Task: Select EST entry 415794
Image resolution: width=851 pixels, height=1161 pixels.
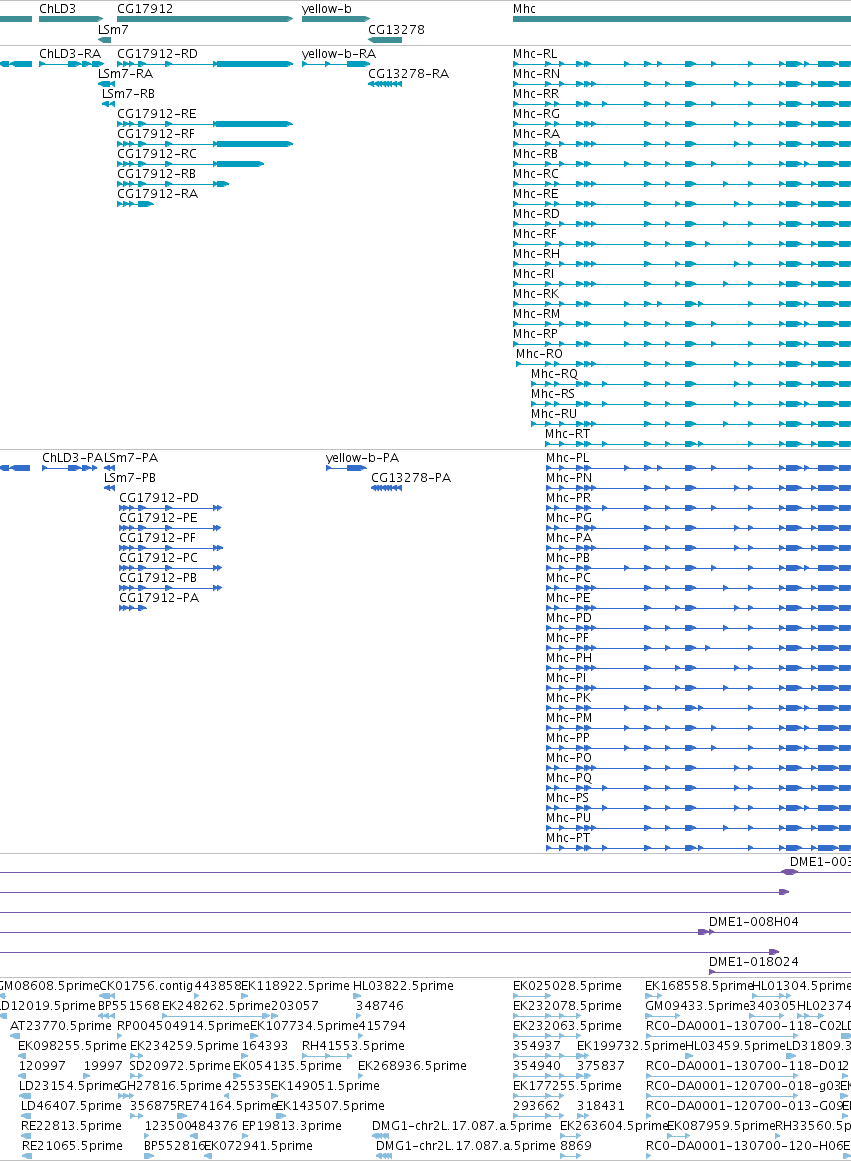Action: [x=381, y=1026]
